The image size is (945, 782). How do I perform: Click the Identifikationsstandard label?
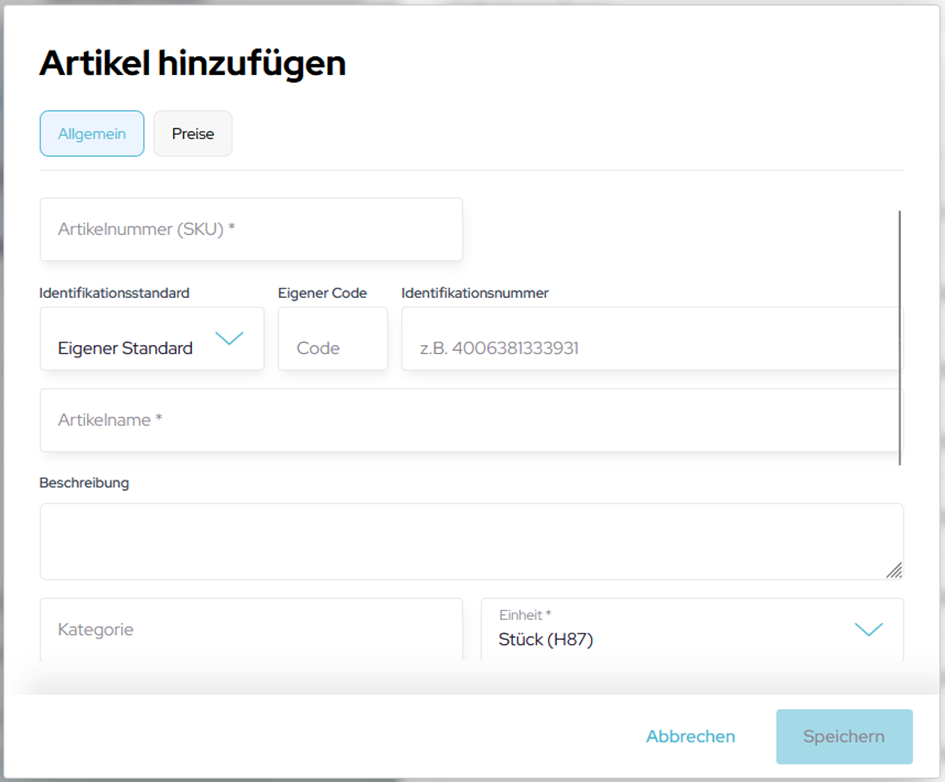pyautogui.click(x=114, y=293)
